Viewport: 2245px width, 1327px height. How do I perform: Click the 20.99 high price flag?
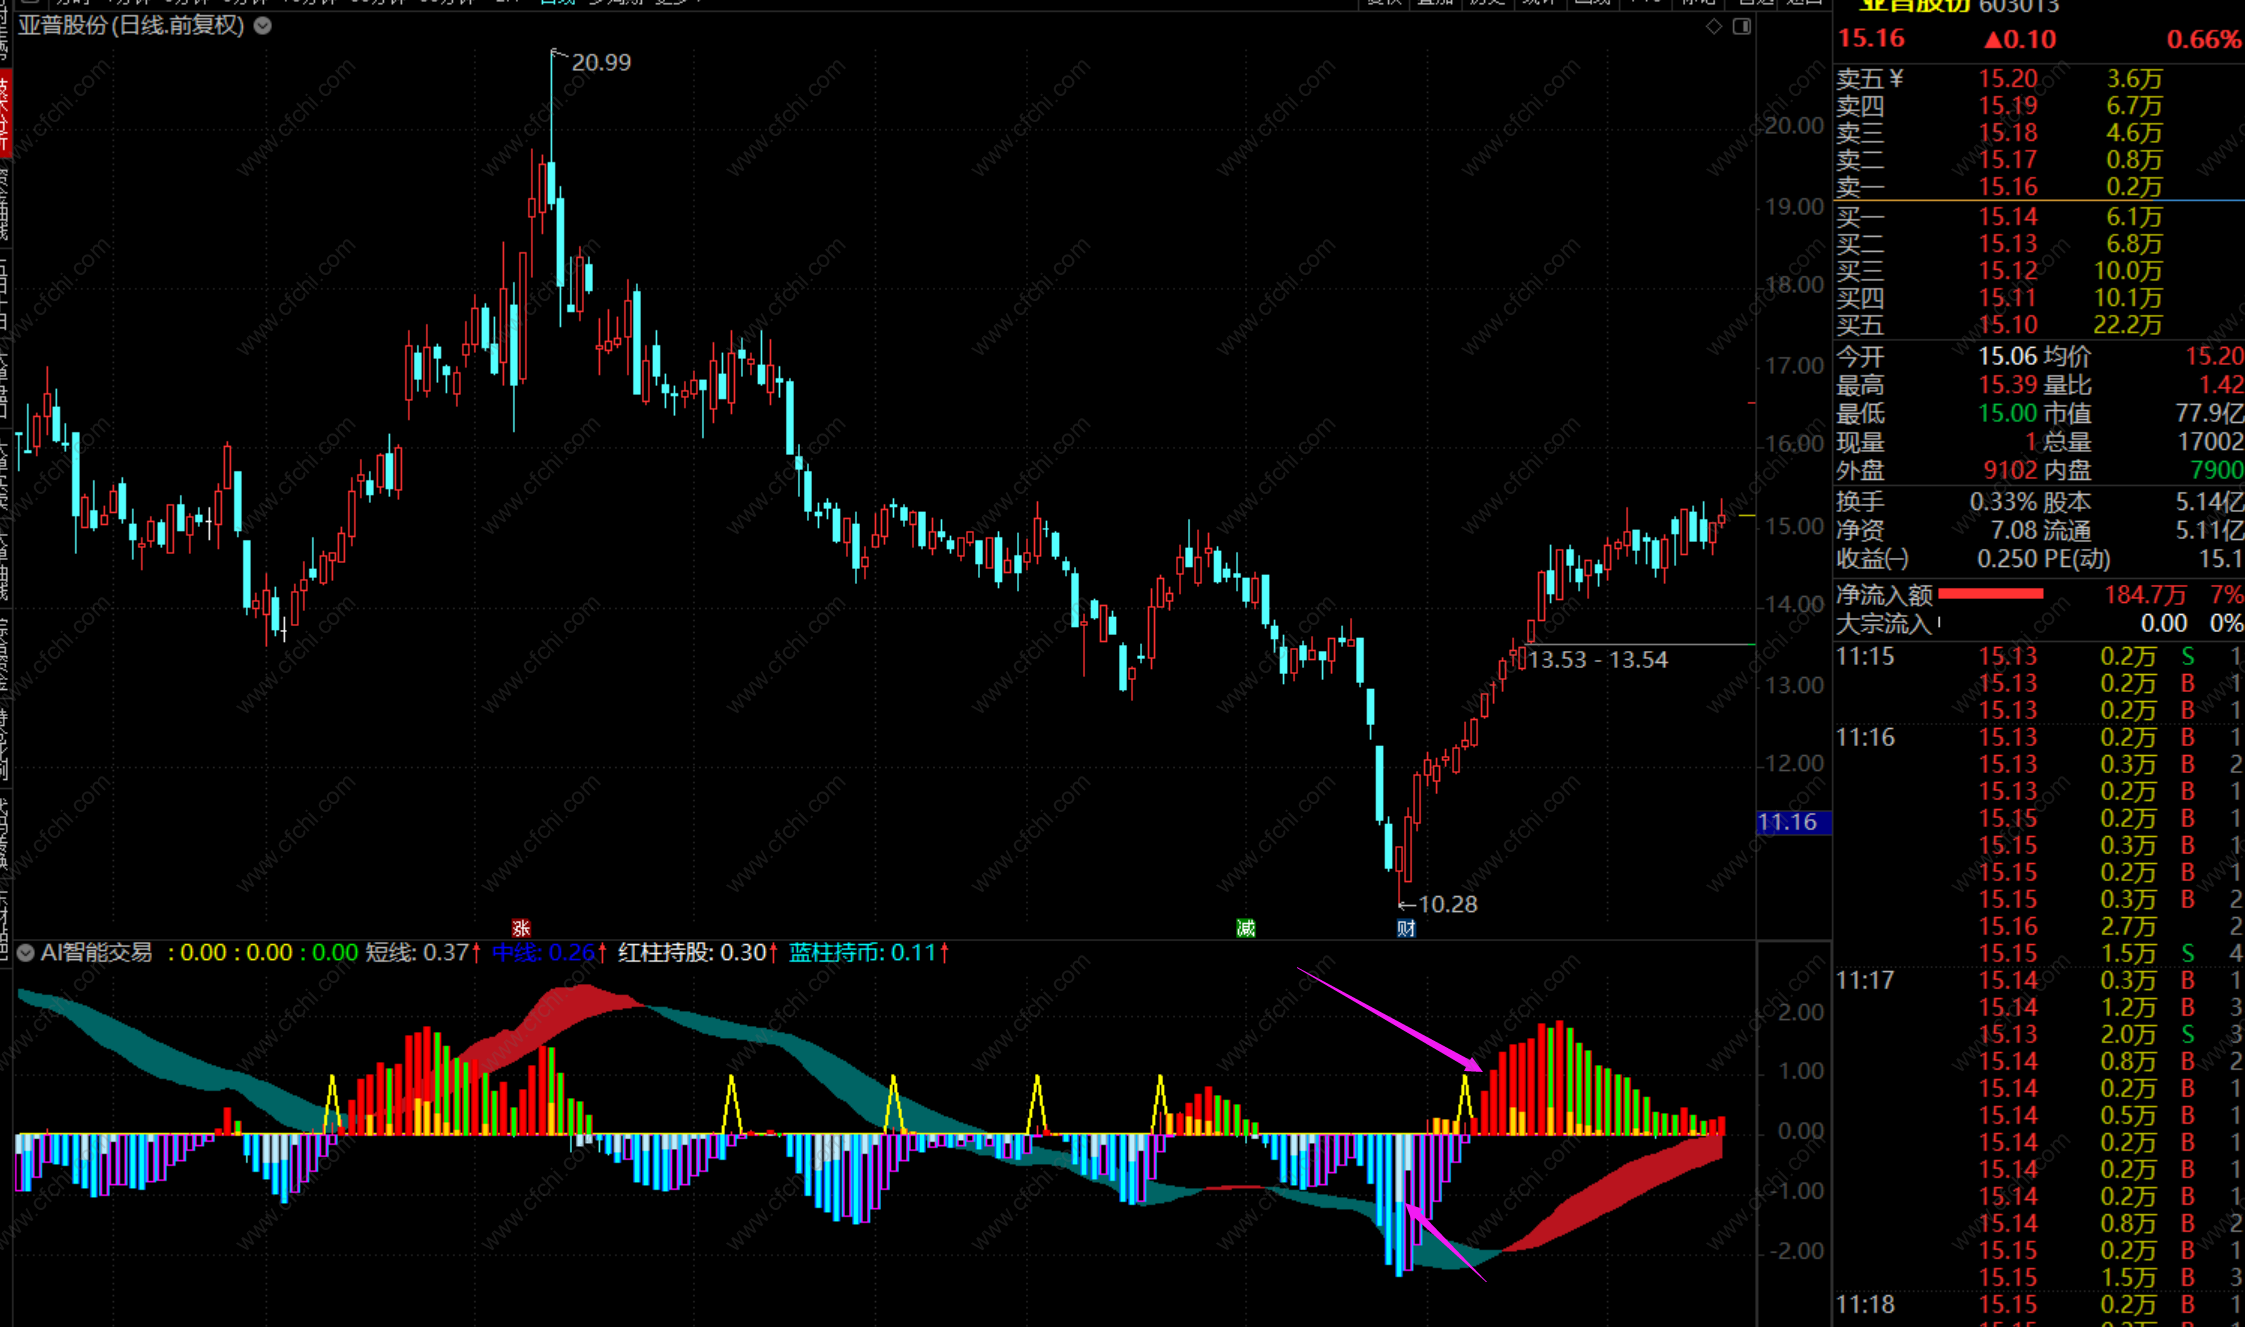coord(599,62)
